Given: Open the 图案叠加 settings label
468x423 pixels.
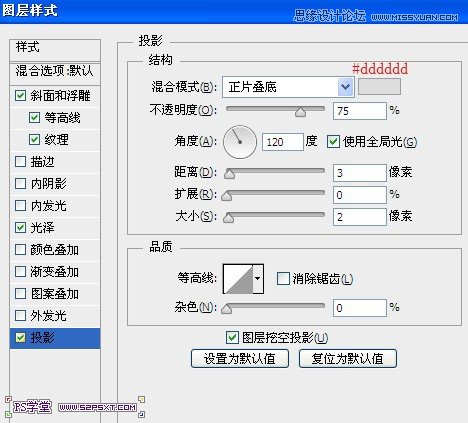Looking at the screenshot, I should click(x=54, y=294).
